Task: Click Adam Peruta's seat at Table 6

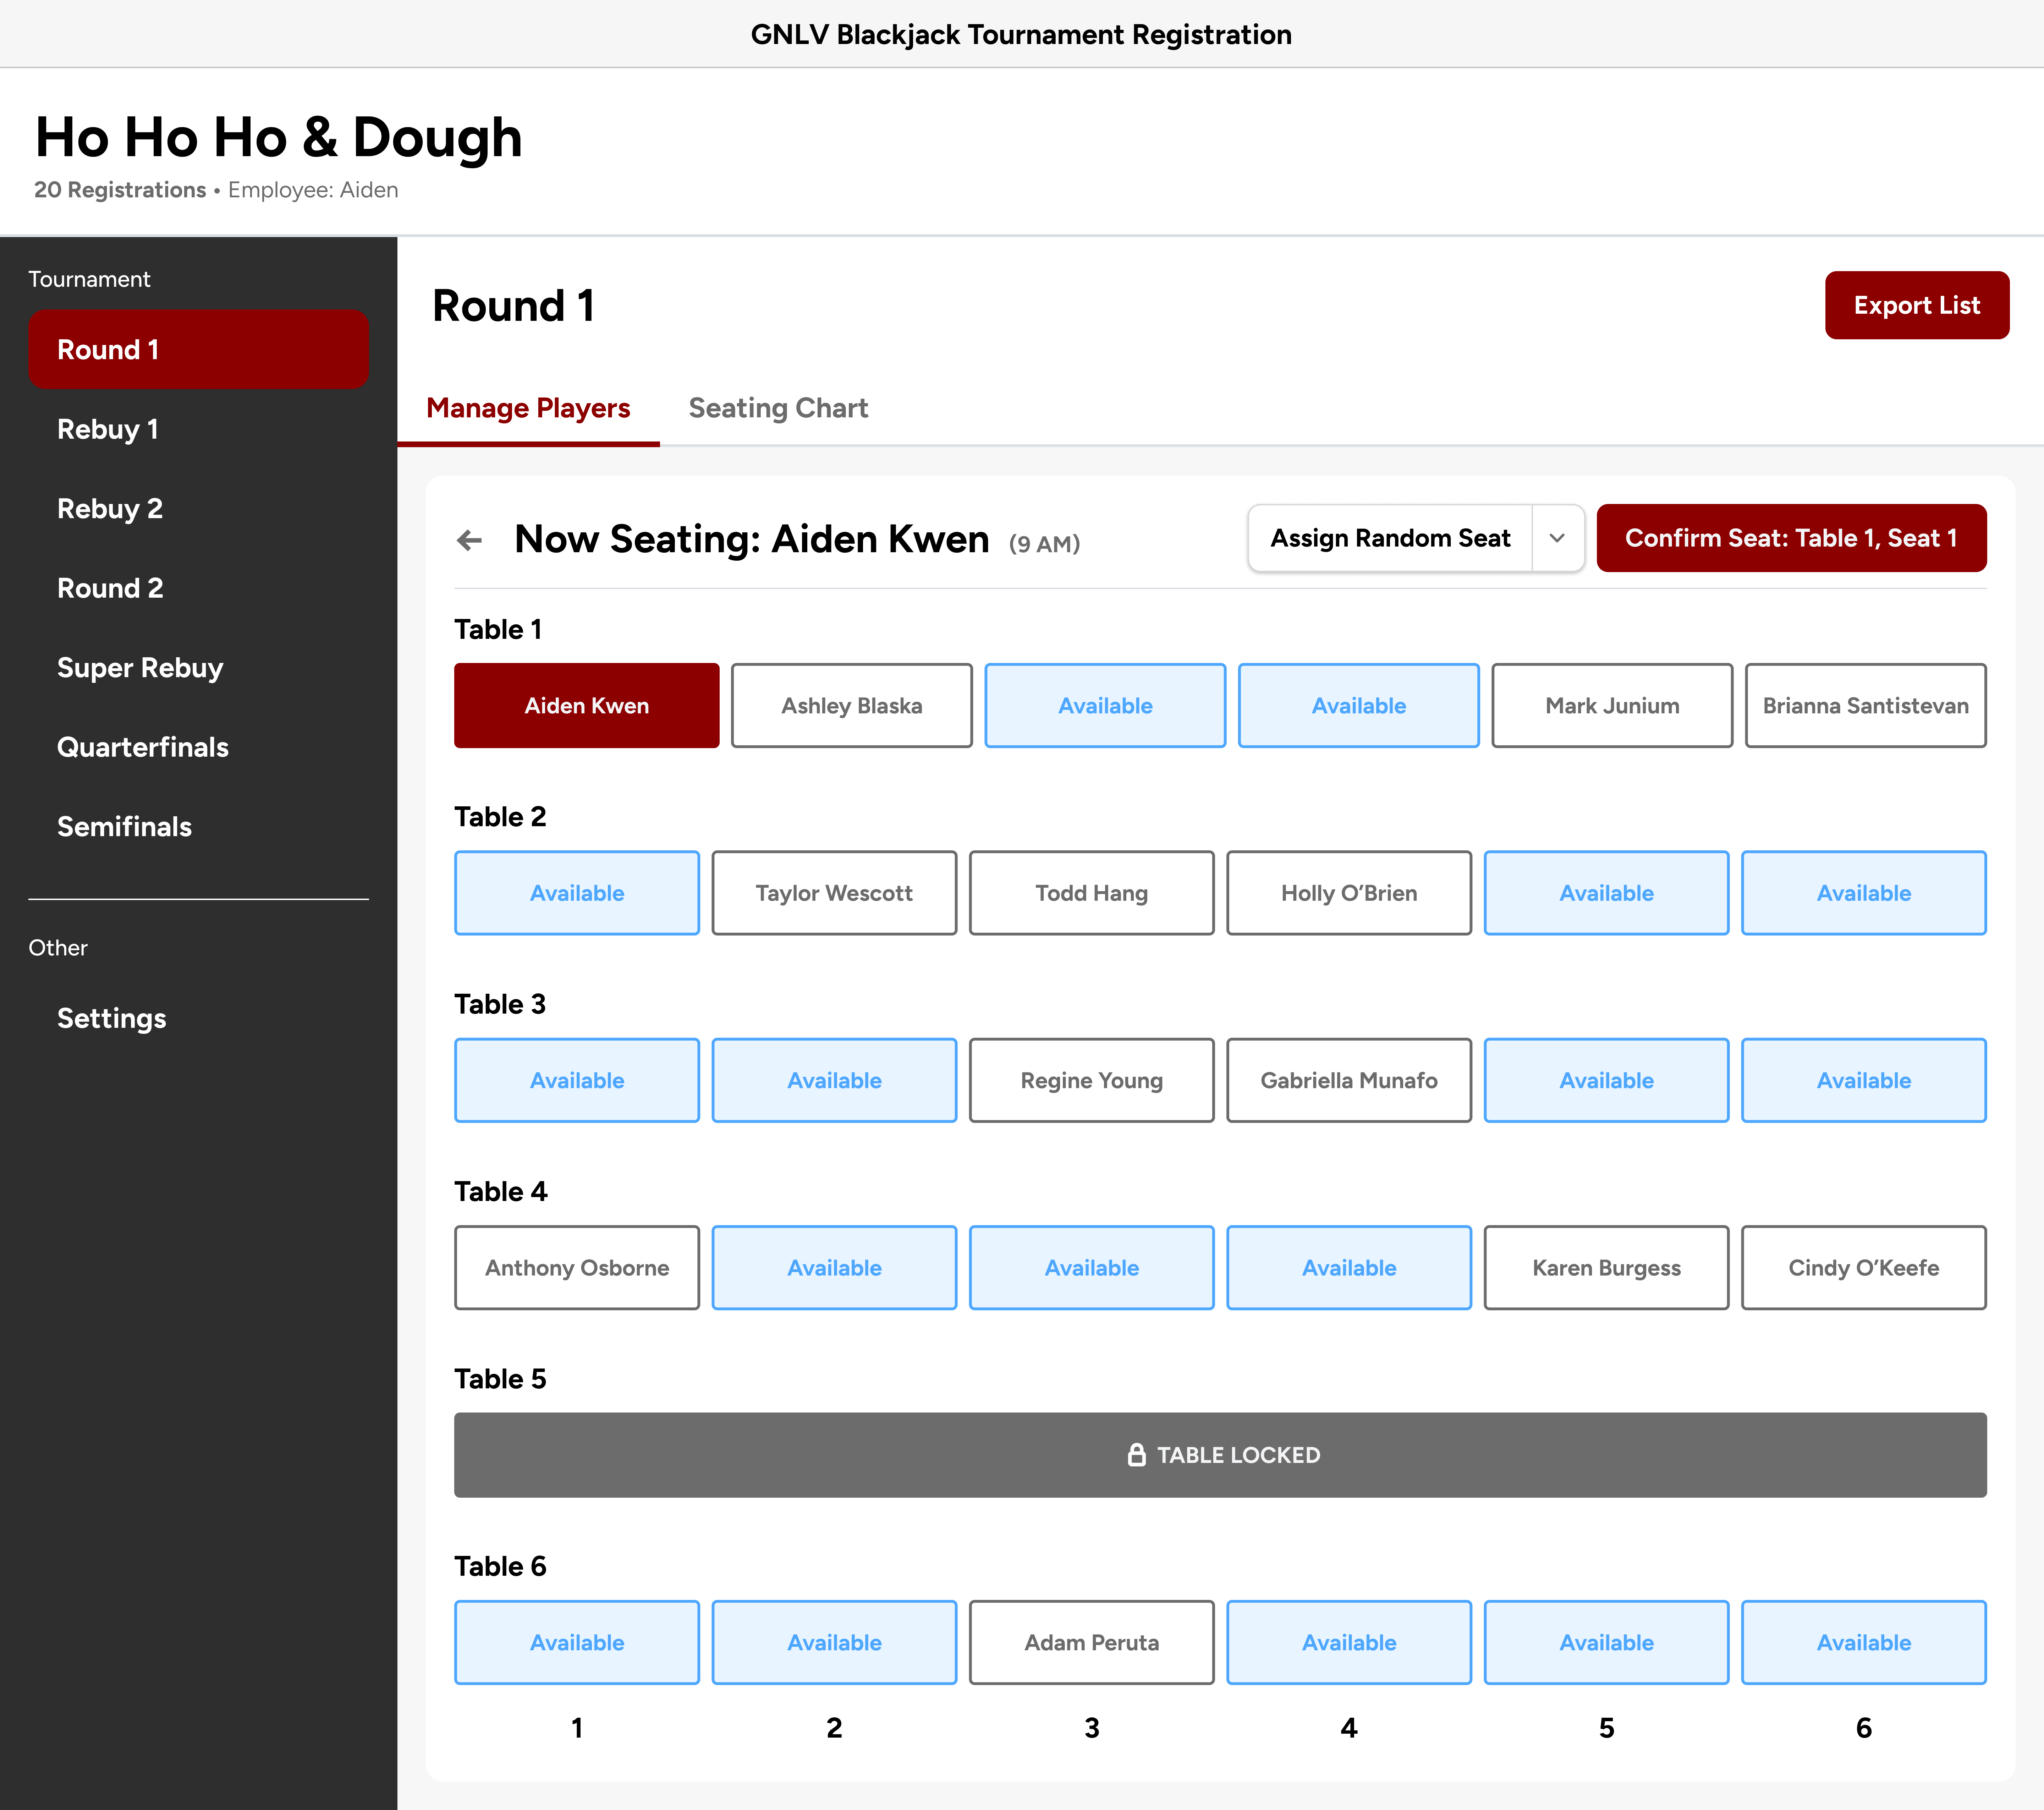Action: coord(1091,1643)
